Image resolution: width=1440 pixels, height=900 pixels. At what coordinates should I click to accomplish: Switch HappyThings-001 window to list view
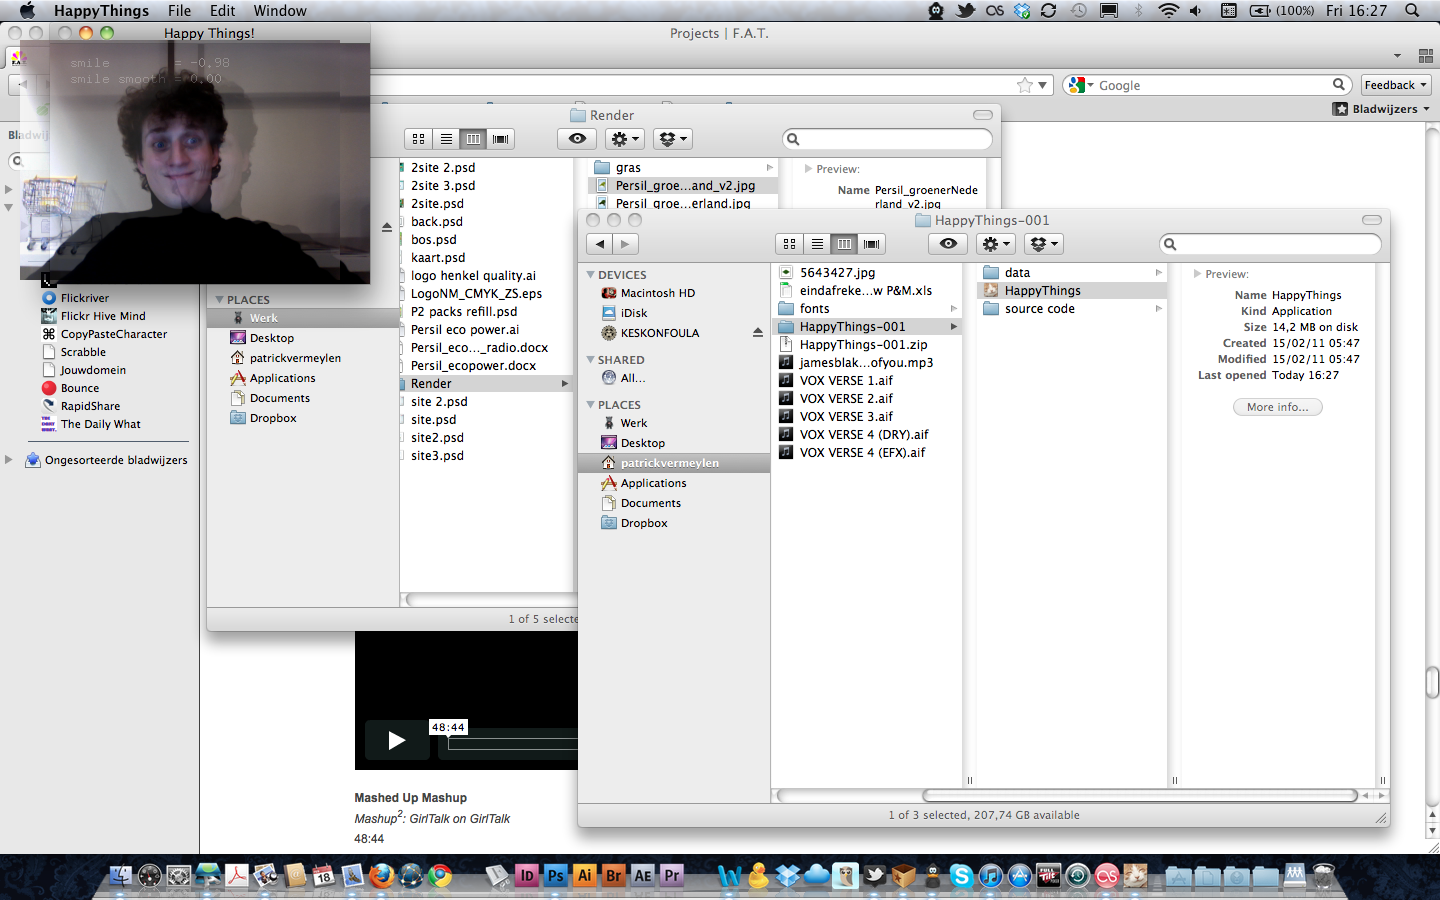coord(817,243)
